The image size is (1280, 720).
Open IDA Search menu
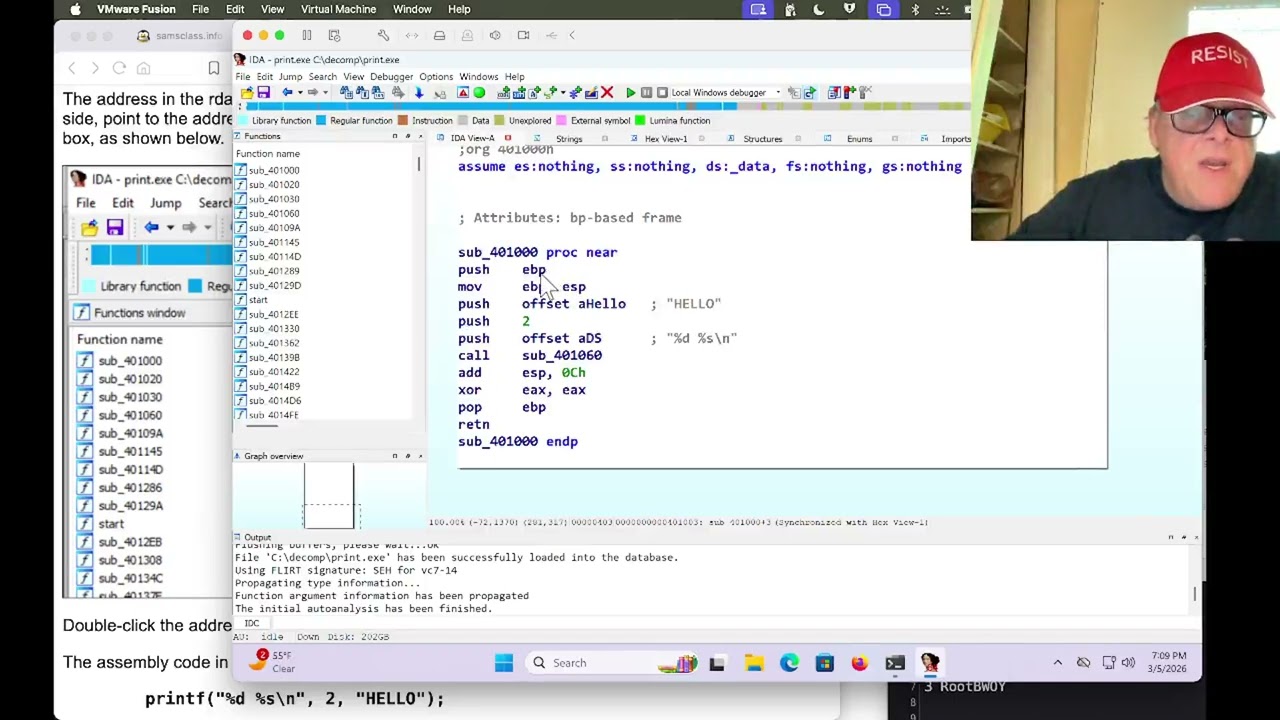click(322, 77)
